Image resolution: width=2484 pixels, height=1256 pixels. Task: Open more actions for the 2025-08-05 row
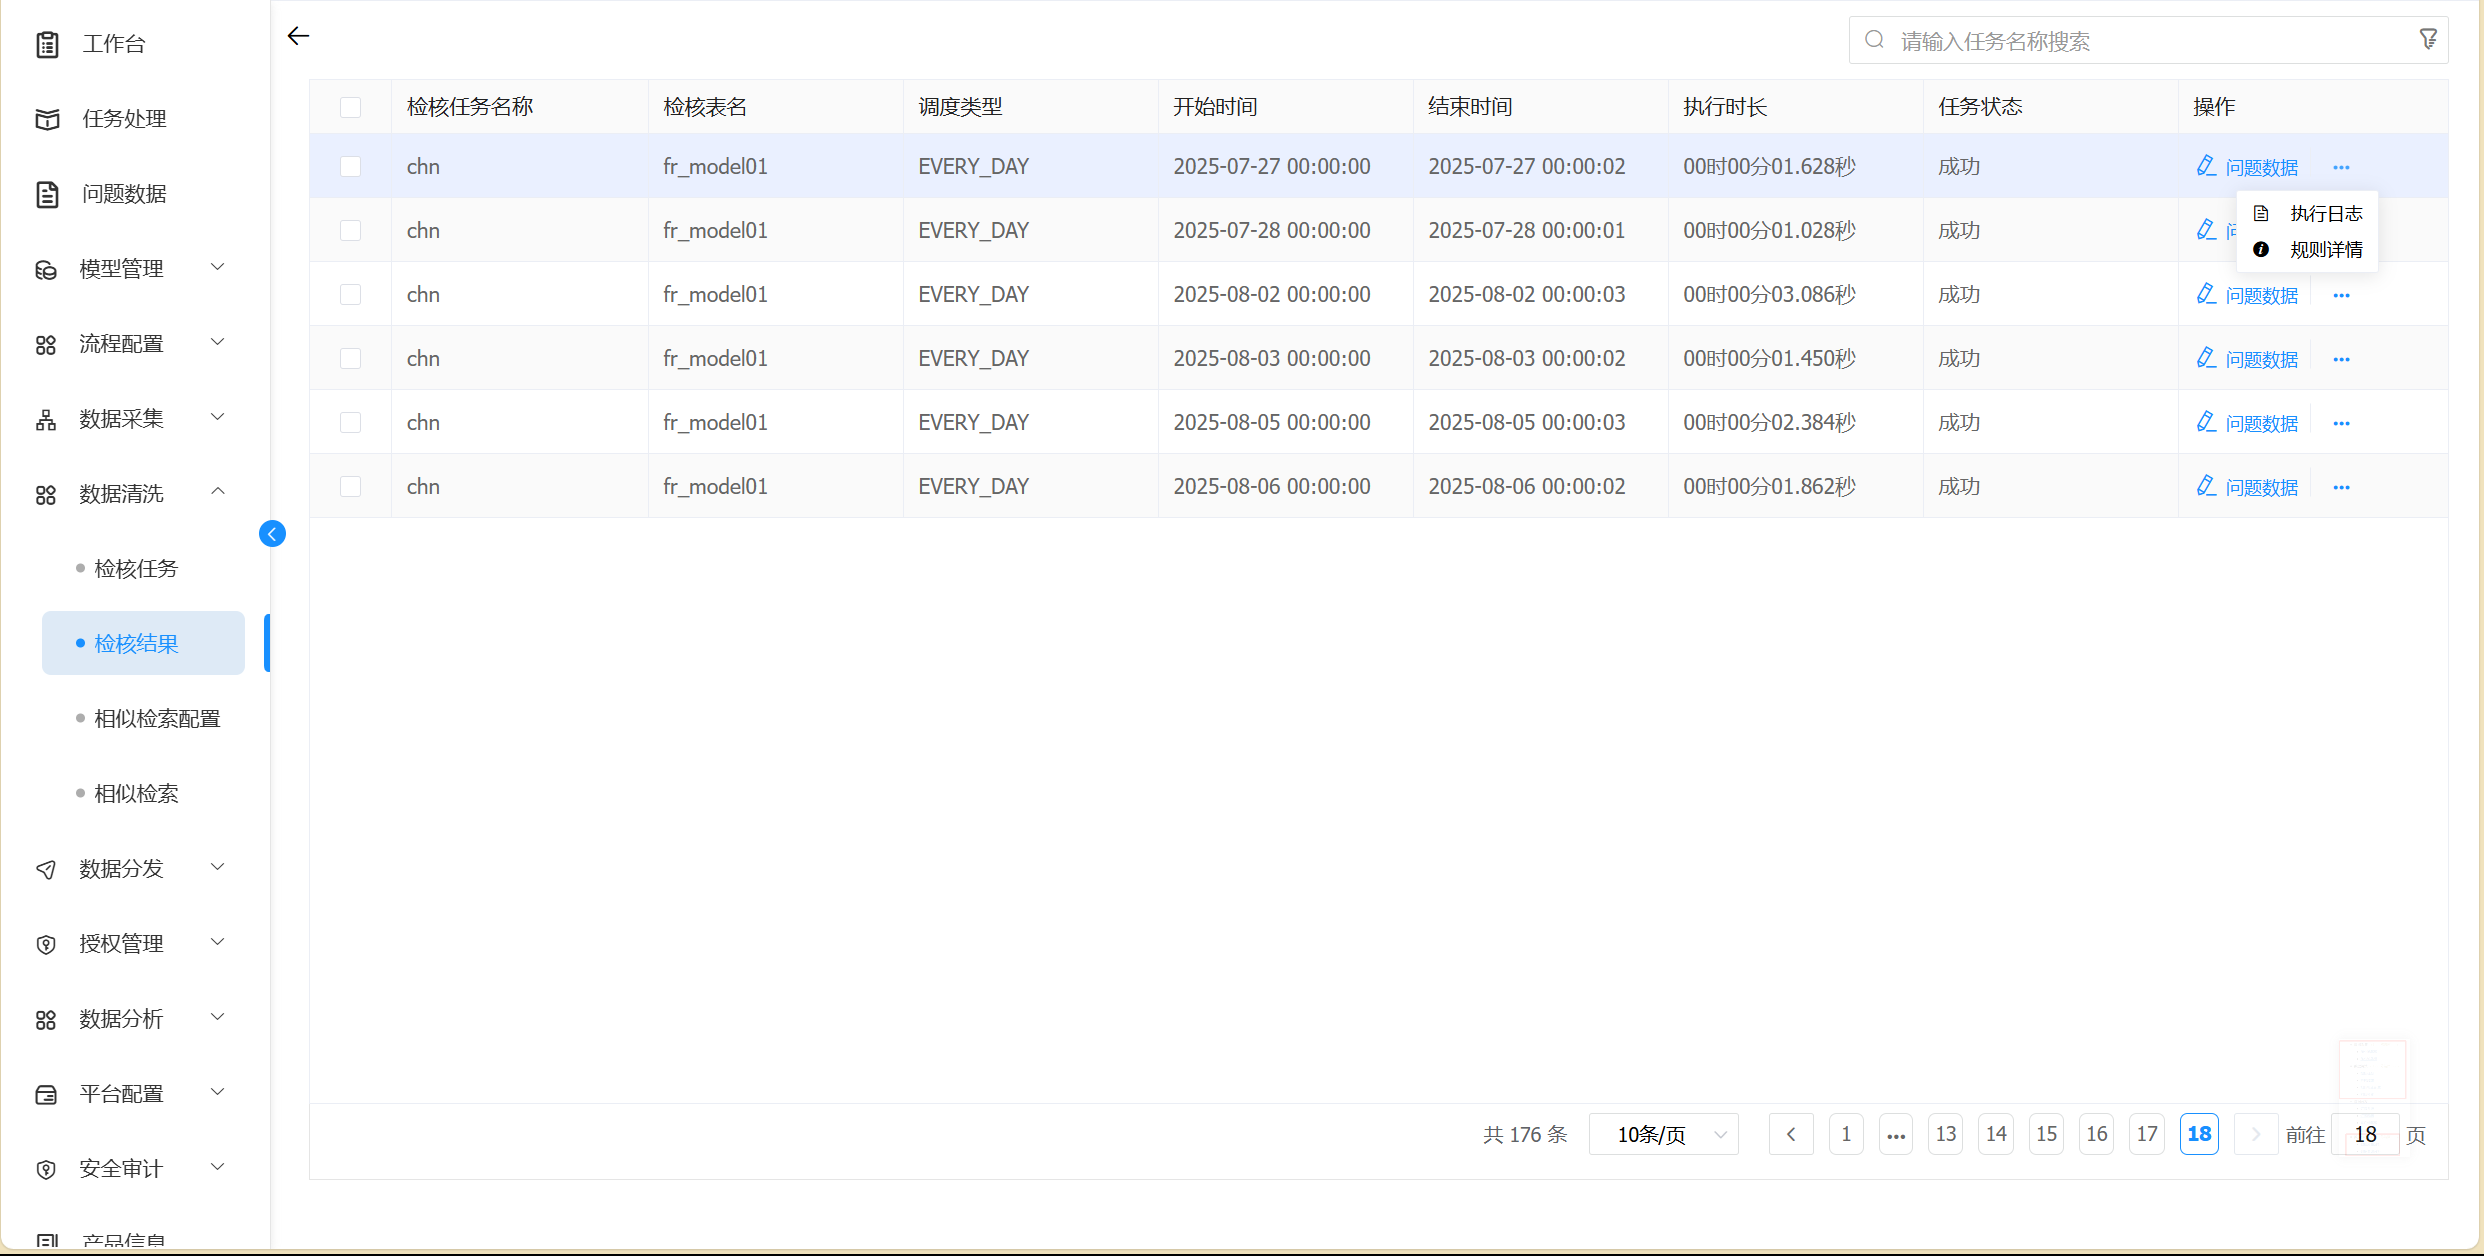coord(2341,423)
